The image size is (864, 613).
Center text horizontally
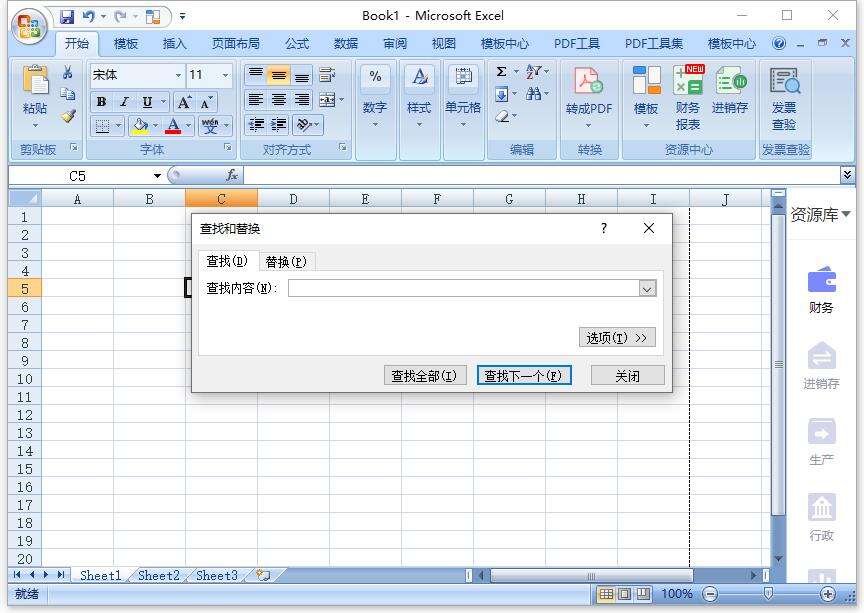[x=279, y=100]
